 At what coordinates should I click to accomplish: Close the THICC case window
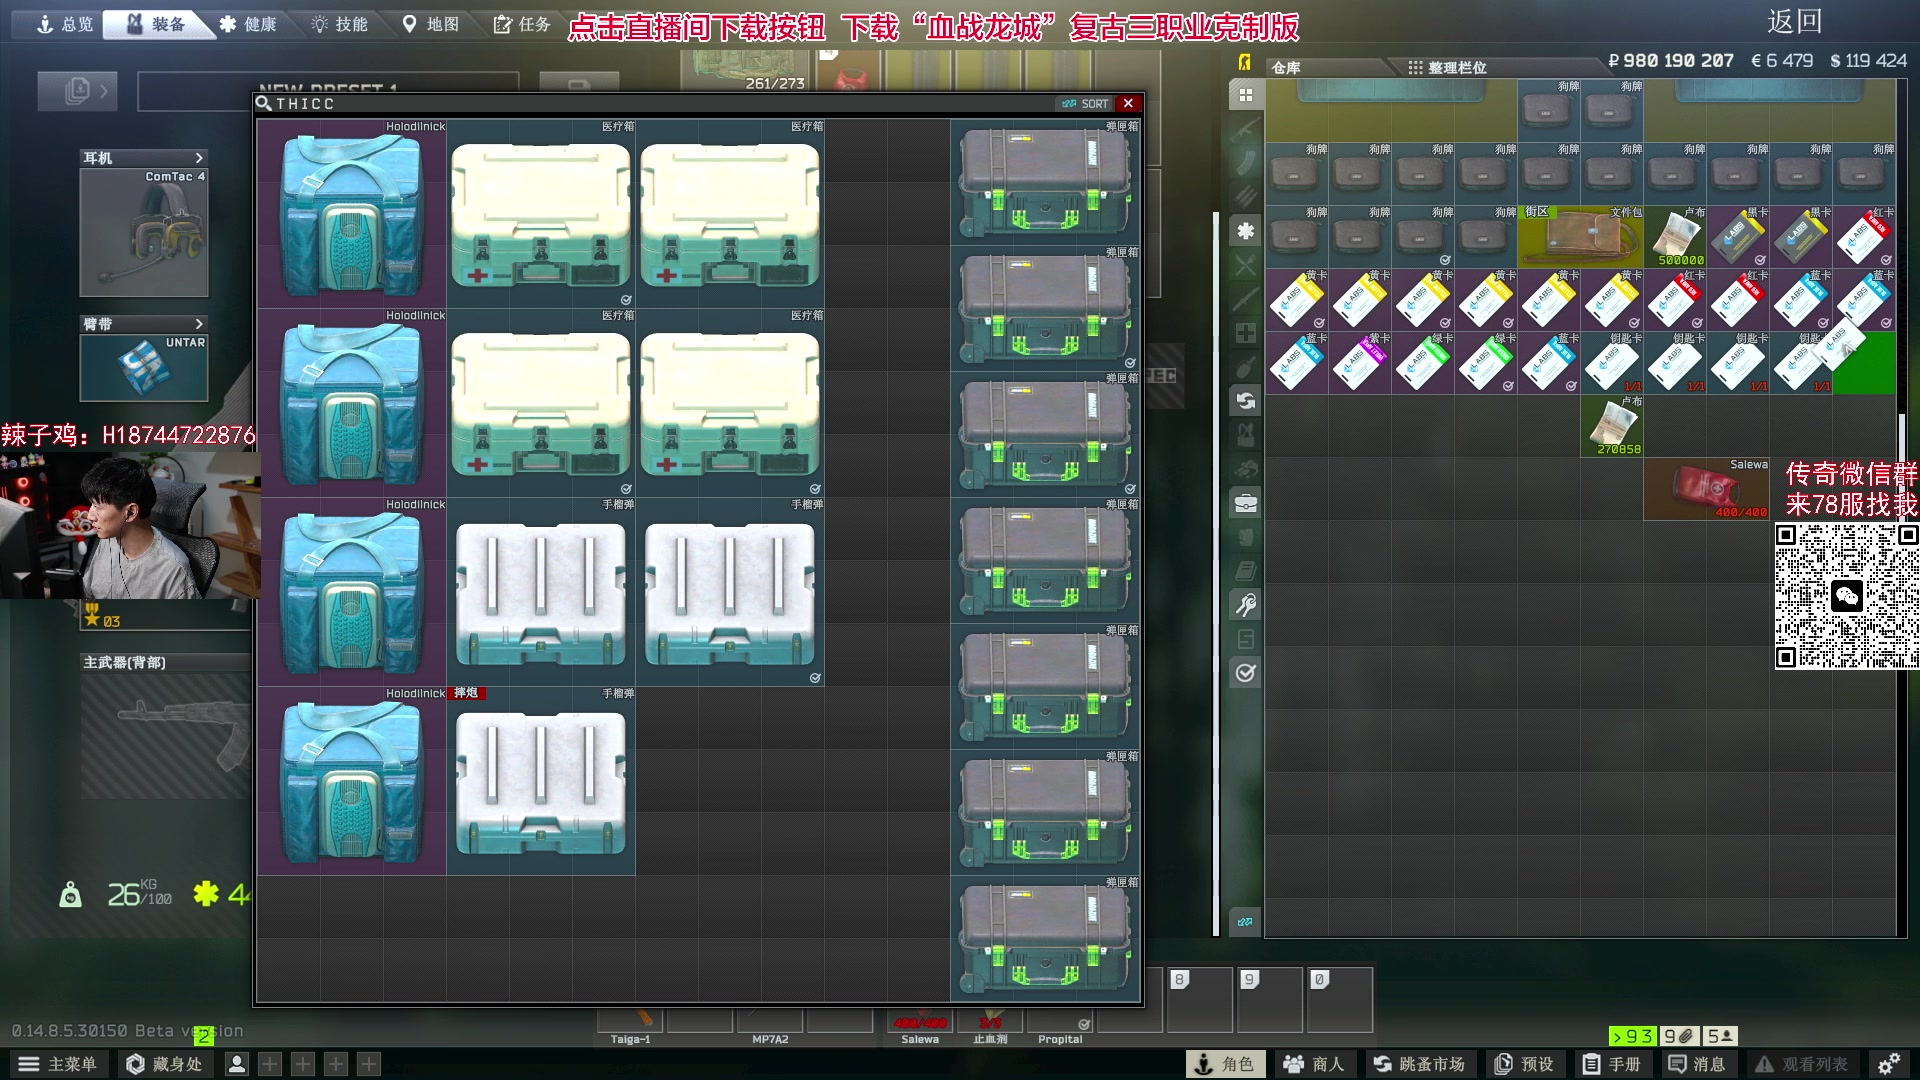(x=1128, y=103)
